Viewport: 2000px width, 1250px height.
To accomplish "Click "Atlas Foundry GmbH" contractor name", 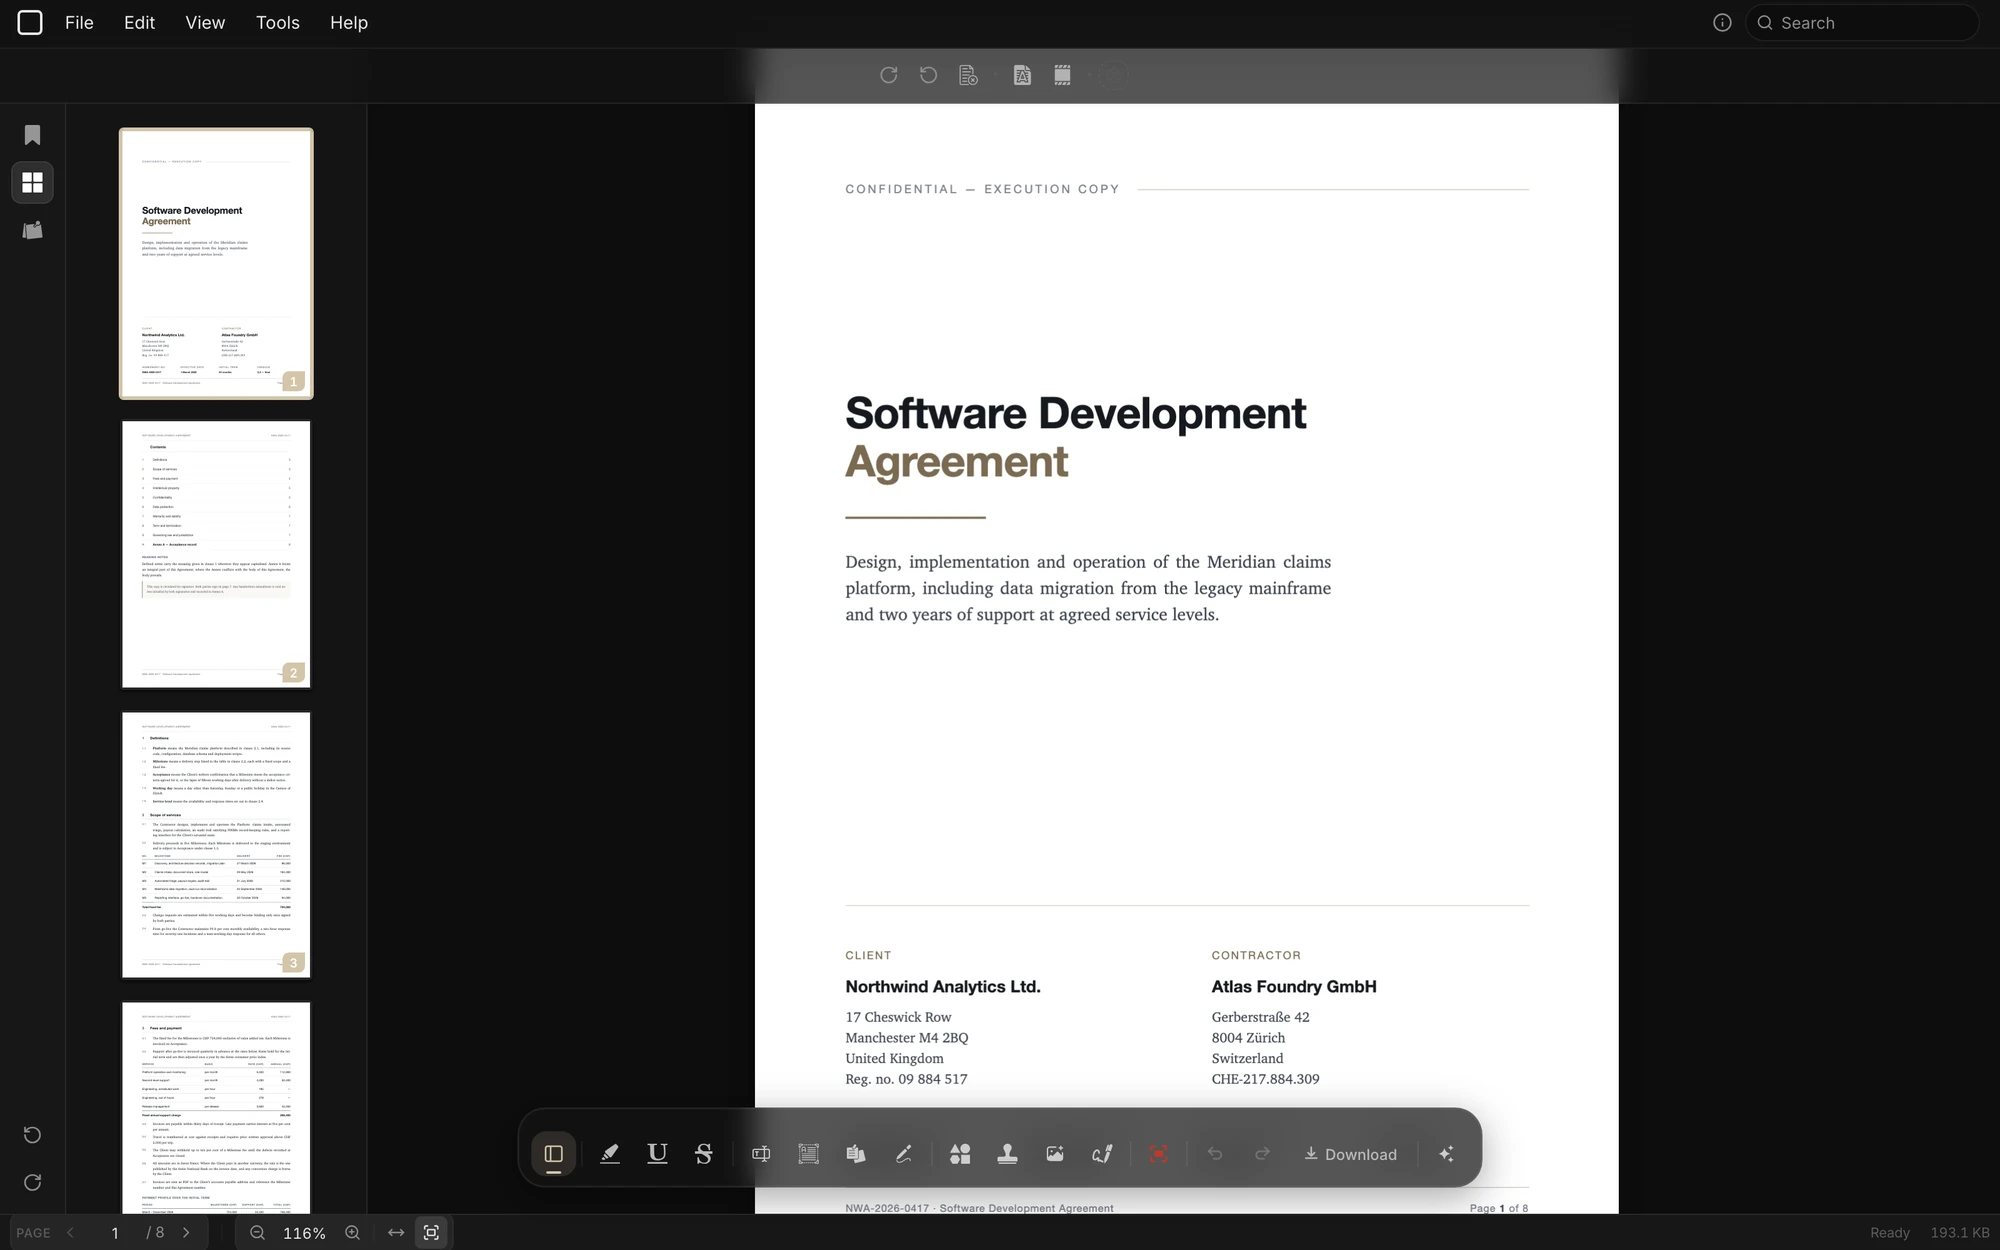I will point(1294,987).
